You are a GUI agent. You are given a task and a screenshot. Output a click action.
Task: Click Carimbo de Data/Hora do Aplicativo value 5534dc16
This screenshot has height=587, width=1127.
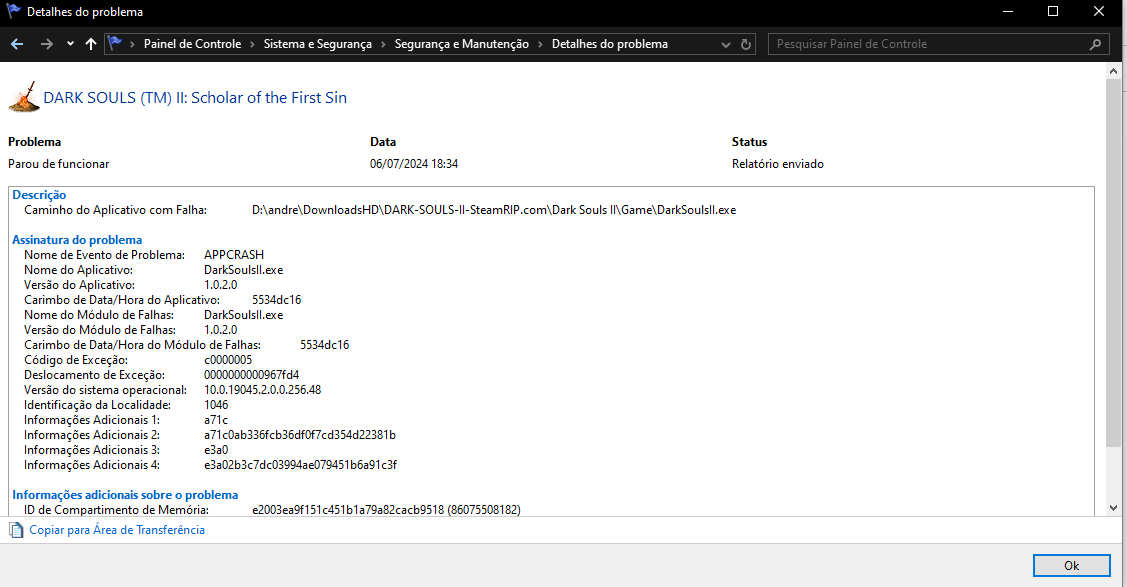(277, 300)
